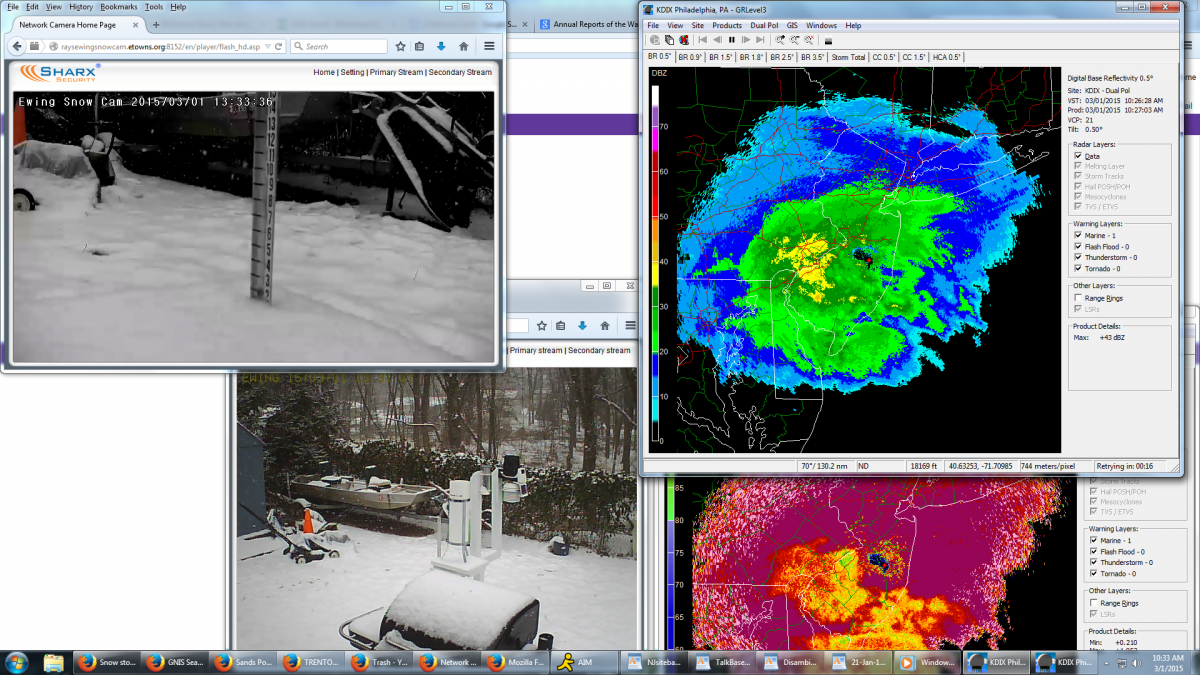
Task: Toggle Marine - 1 warnings in the upper radar window
Action: pyautogui.click(x=1078, y=235)
